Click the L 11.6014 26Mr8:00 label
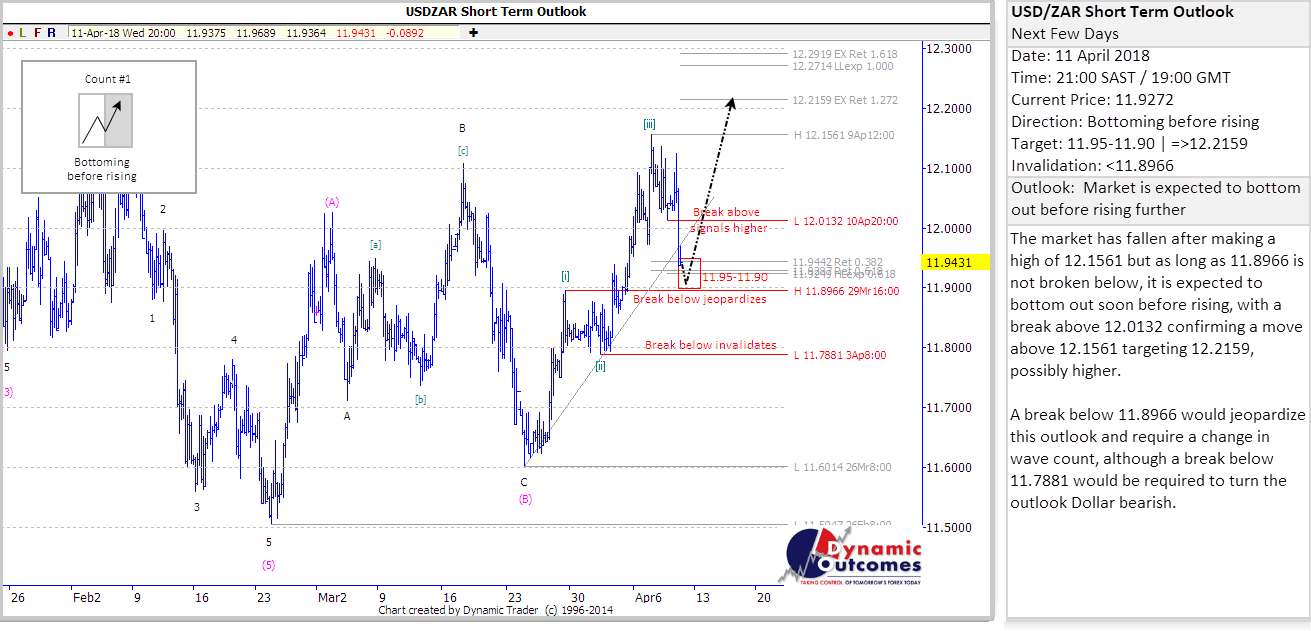The height and width of the screenshot is (631, 1311). (x=842, y=467)
